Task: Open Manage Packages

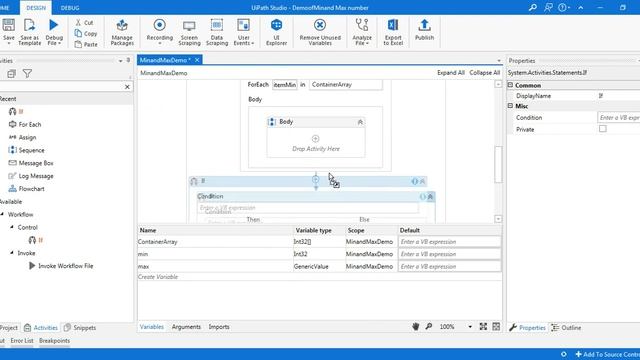Action: [x=122, y=32]
